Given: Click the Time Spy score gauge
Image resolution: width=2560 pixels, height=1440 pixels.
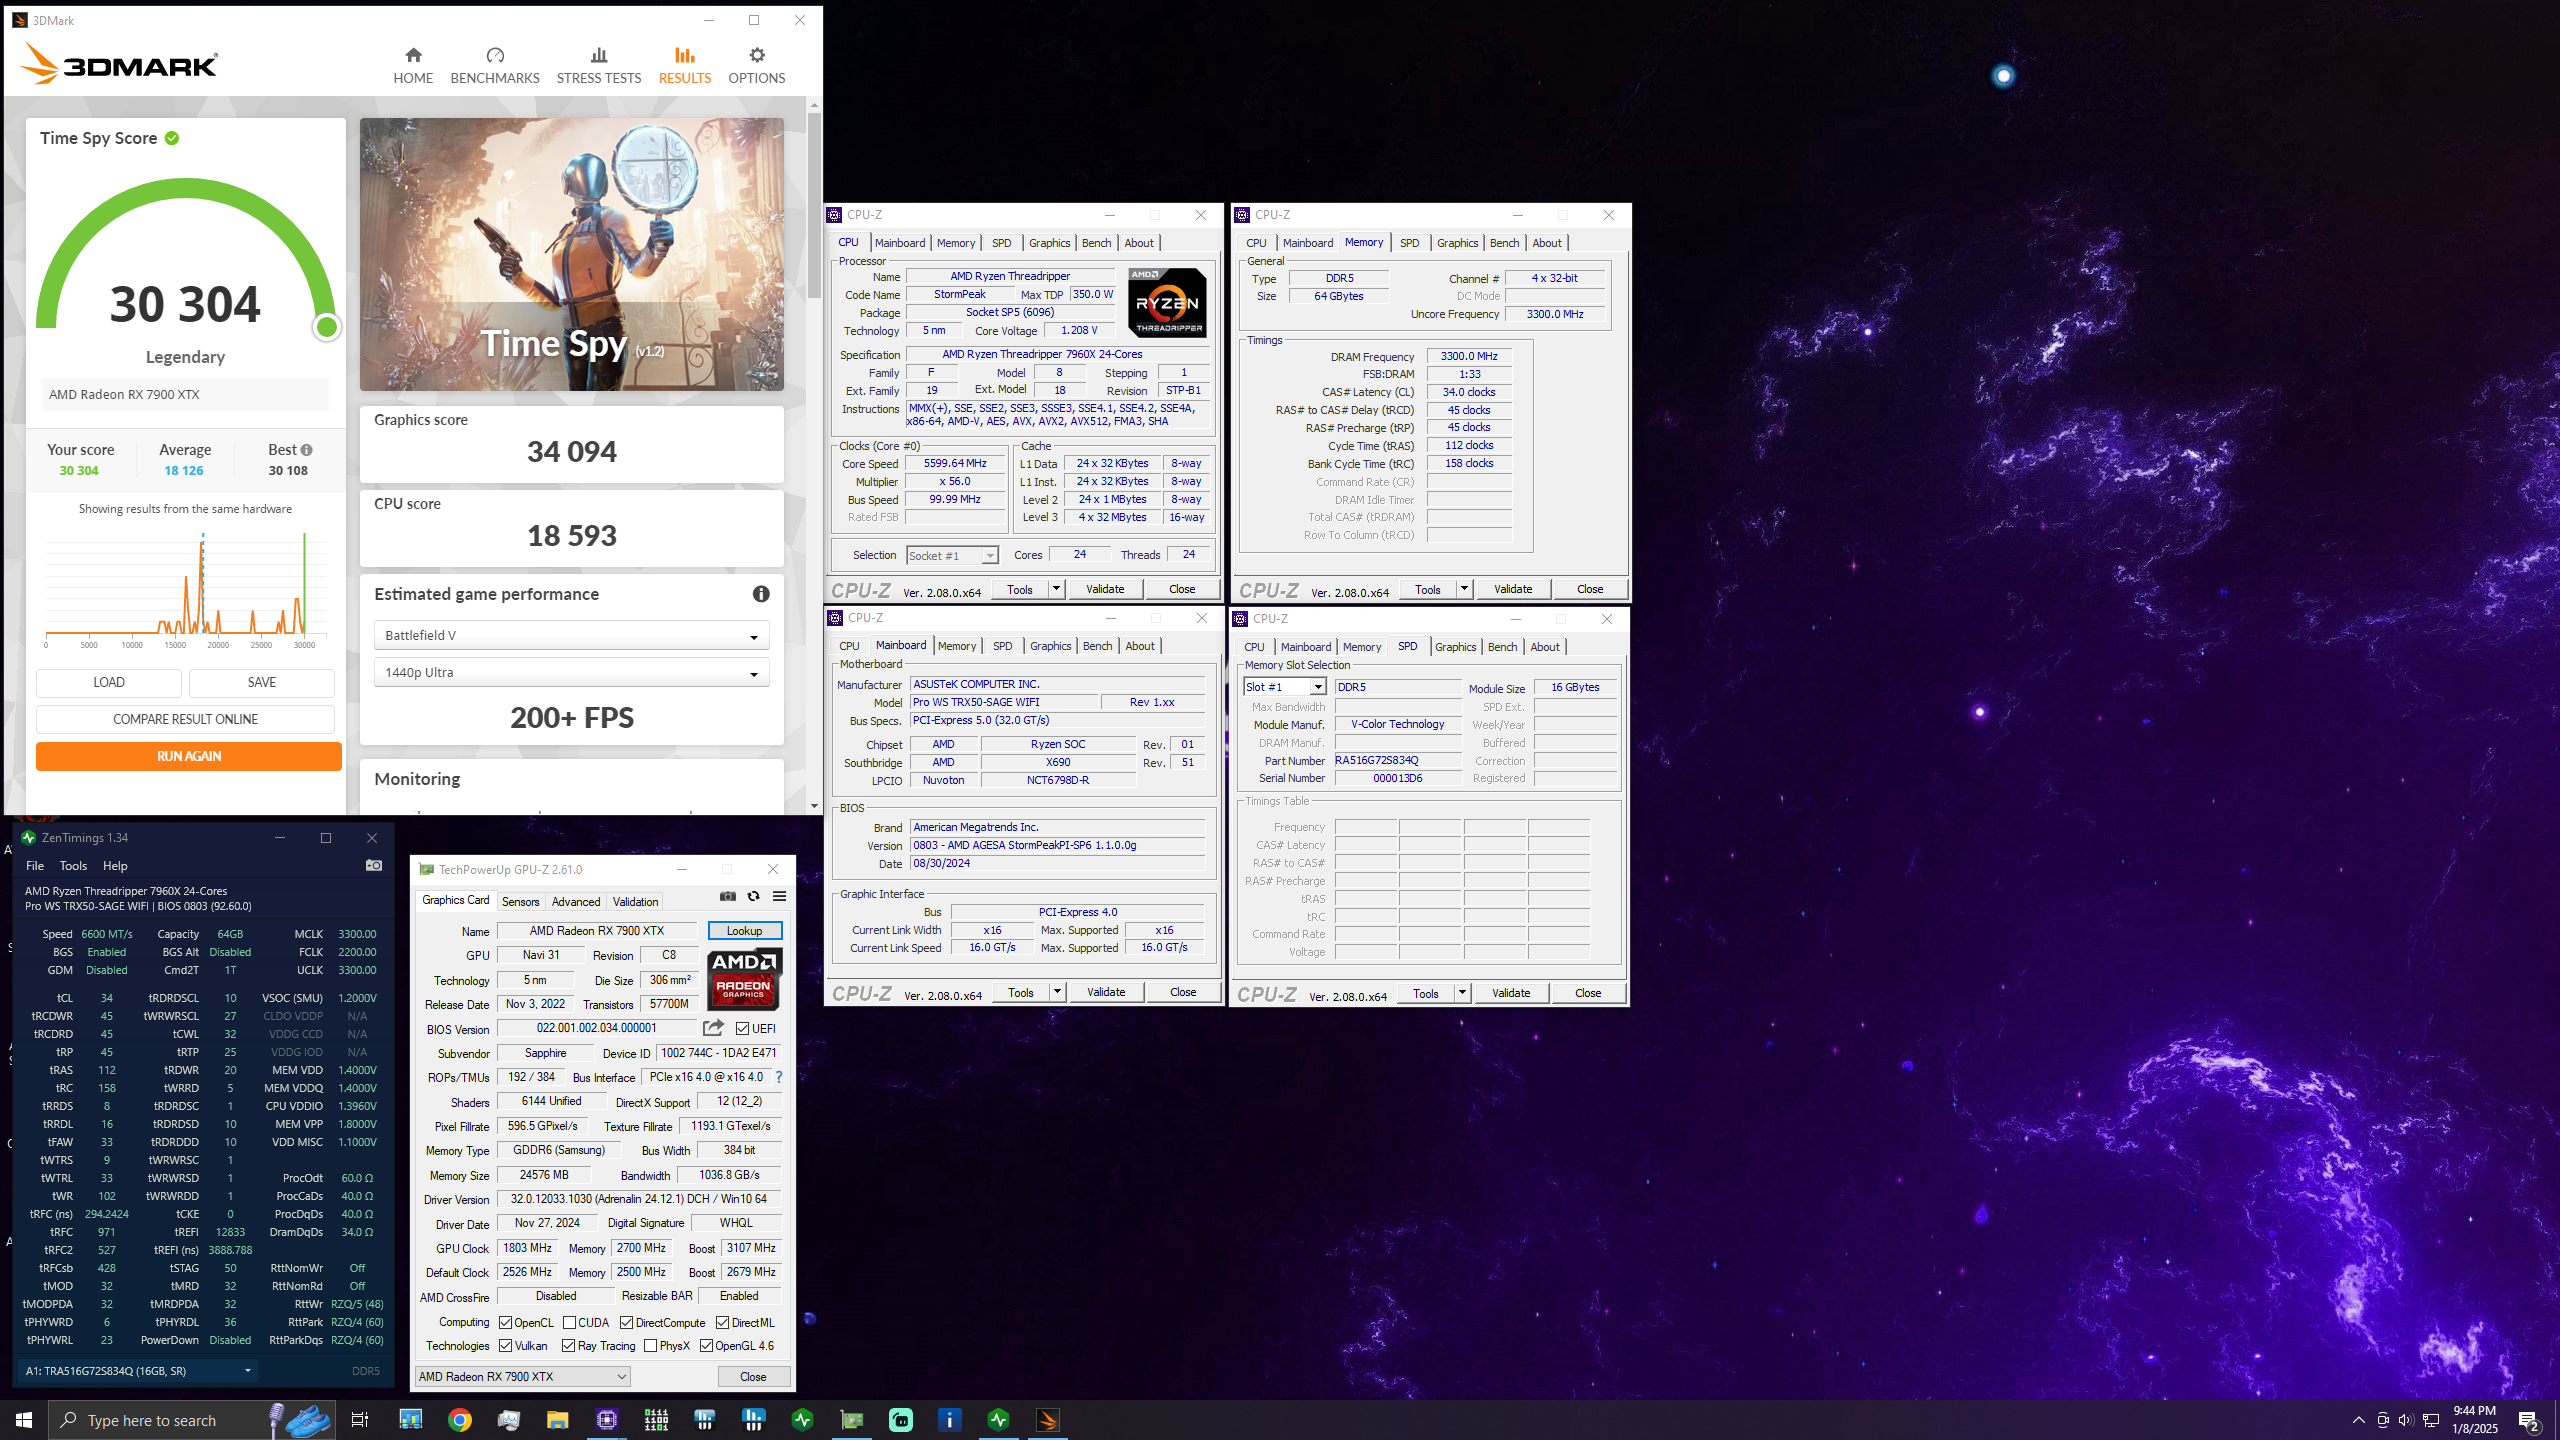Looking at the screenshot, I should (x=186, y=260).
